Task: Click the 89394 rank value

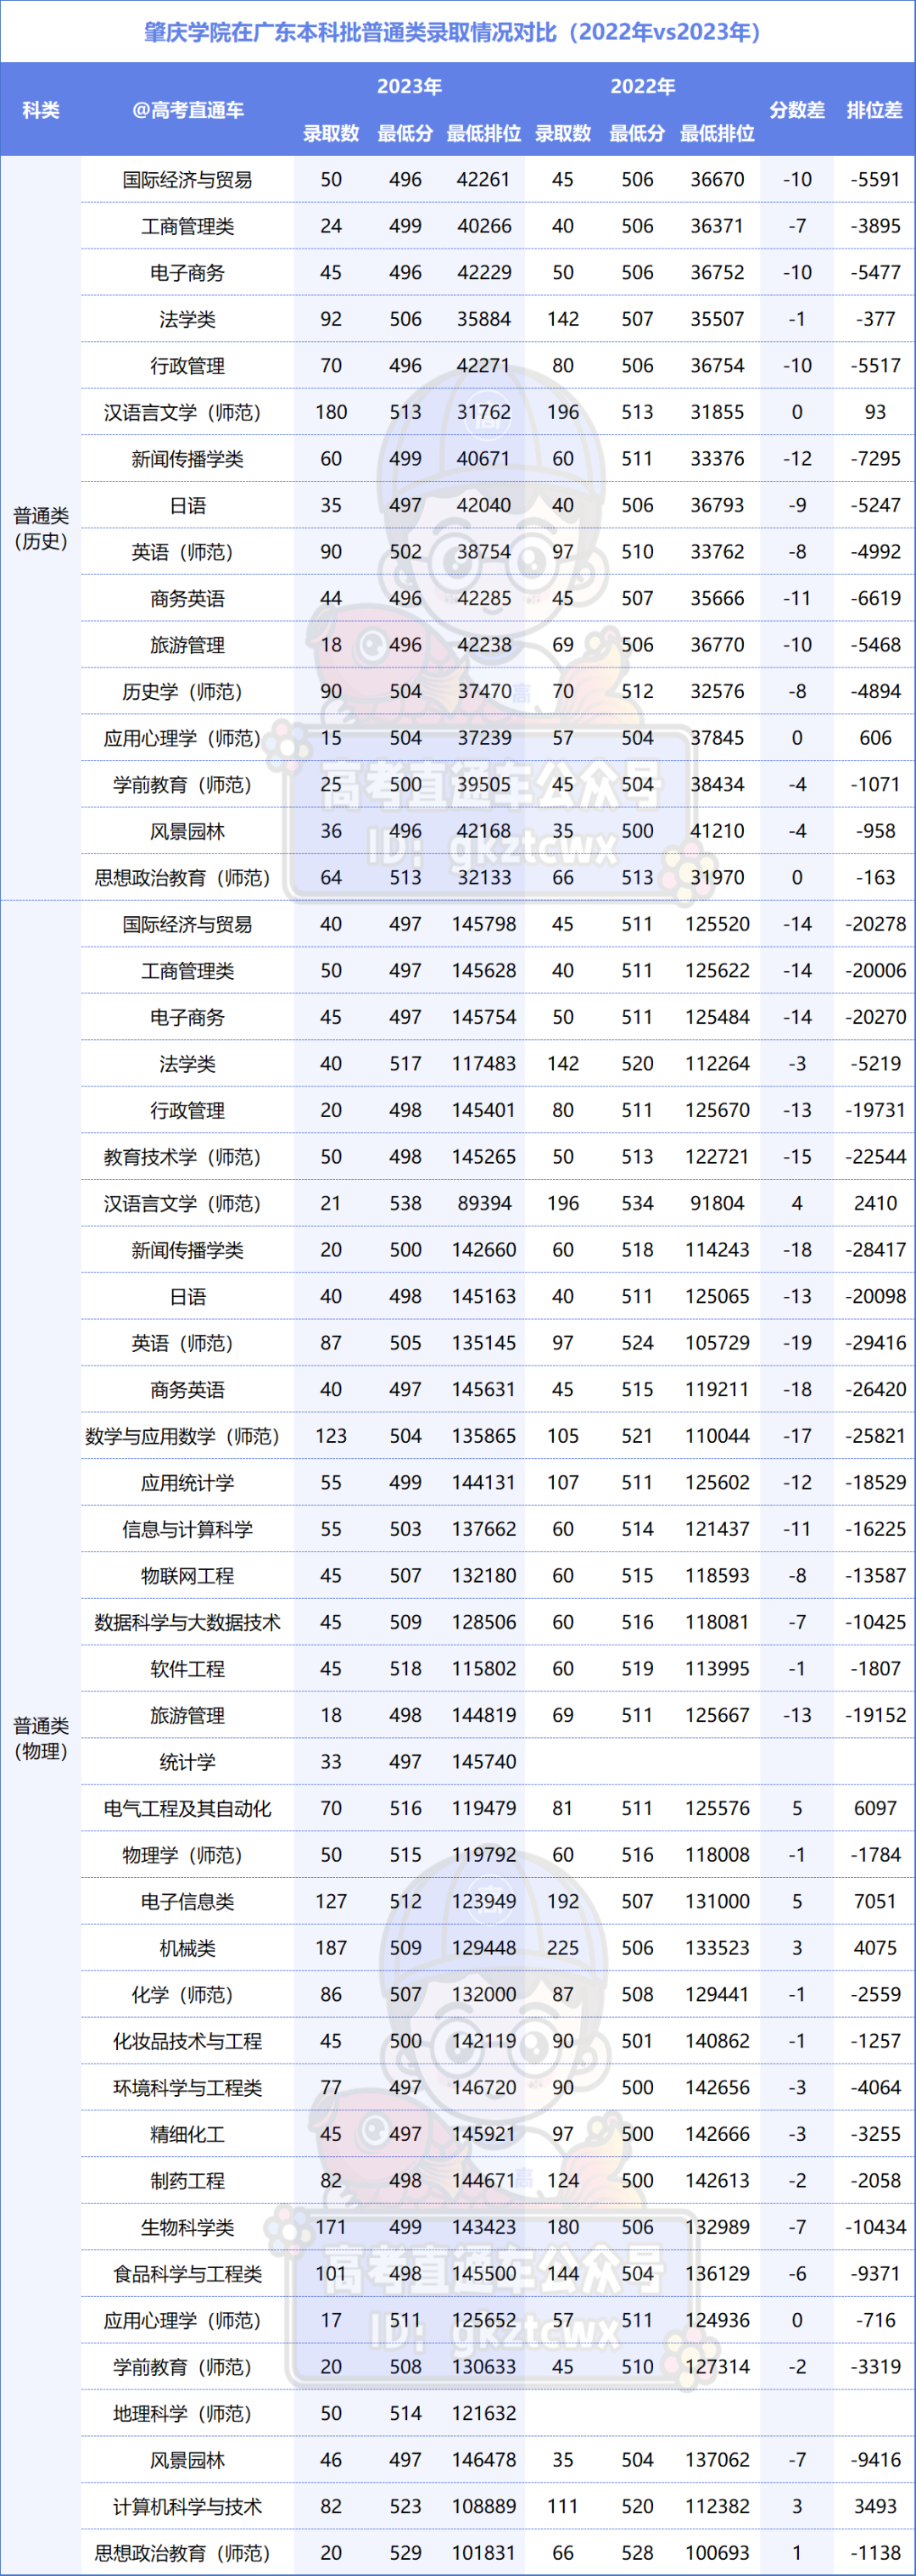Action: 484,1203
